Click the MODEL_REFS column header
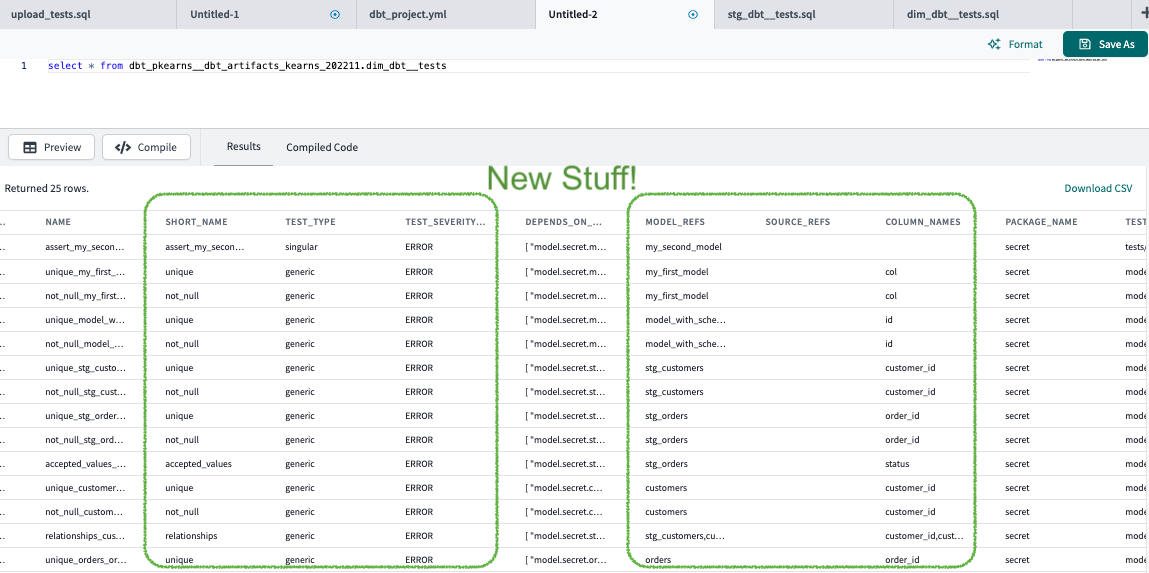The image size is (1149, 573). pos(675,222)
